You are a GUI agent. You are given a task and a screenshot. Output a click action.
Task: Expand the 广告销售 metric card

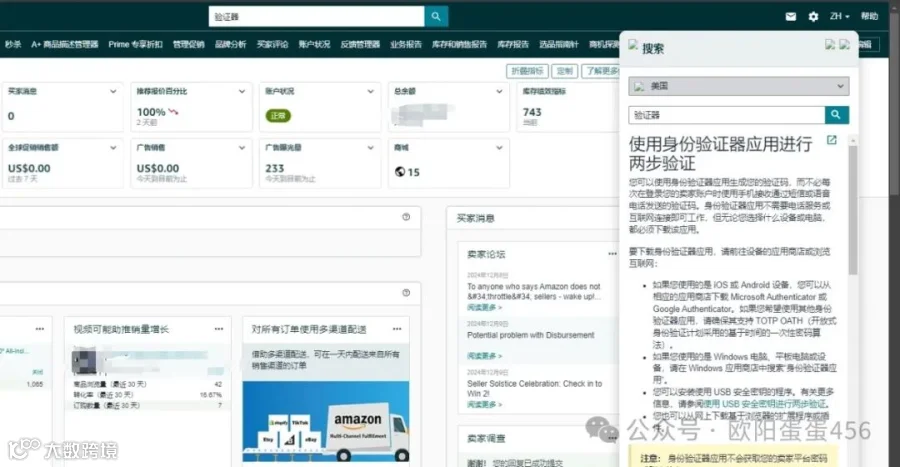(x=242, y=147)
